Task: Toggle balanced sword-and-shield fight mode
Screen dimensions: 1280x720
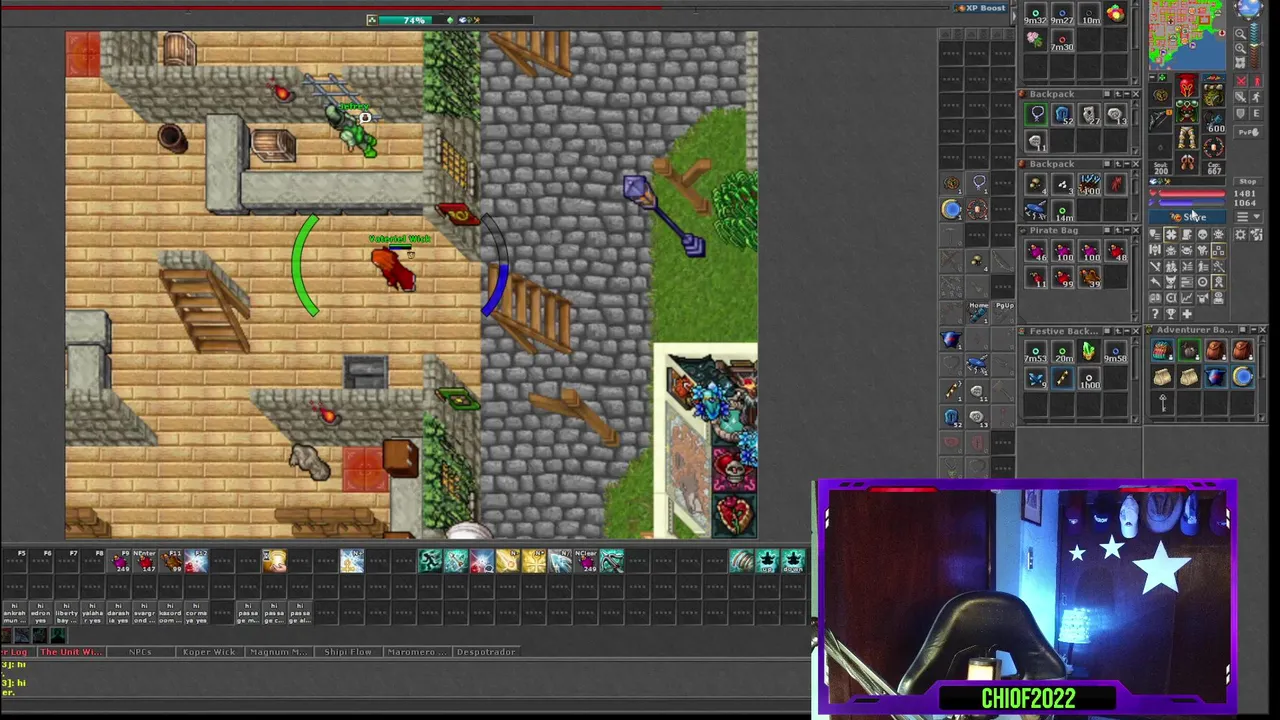Action: click(1241, 97)
